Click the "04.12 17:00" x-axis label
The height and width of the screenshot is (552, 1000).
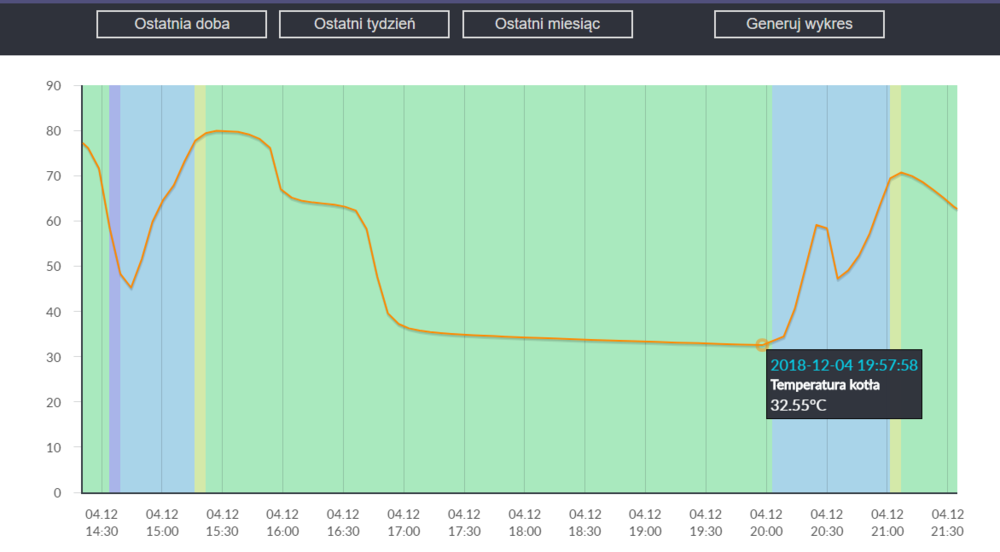coord(404,523)
